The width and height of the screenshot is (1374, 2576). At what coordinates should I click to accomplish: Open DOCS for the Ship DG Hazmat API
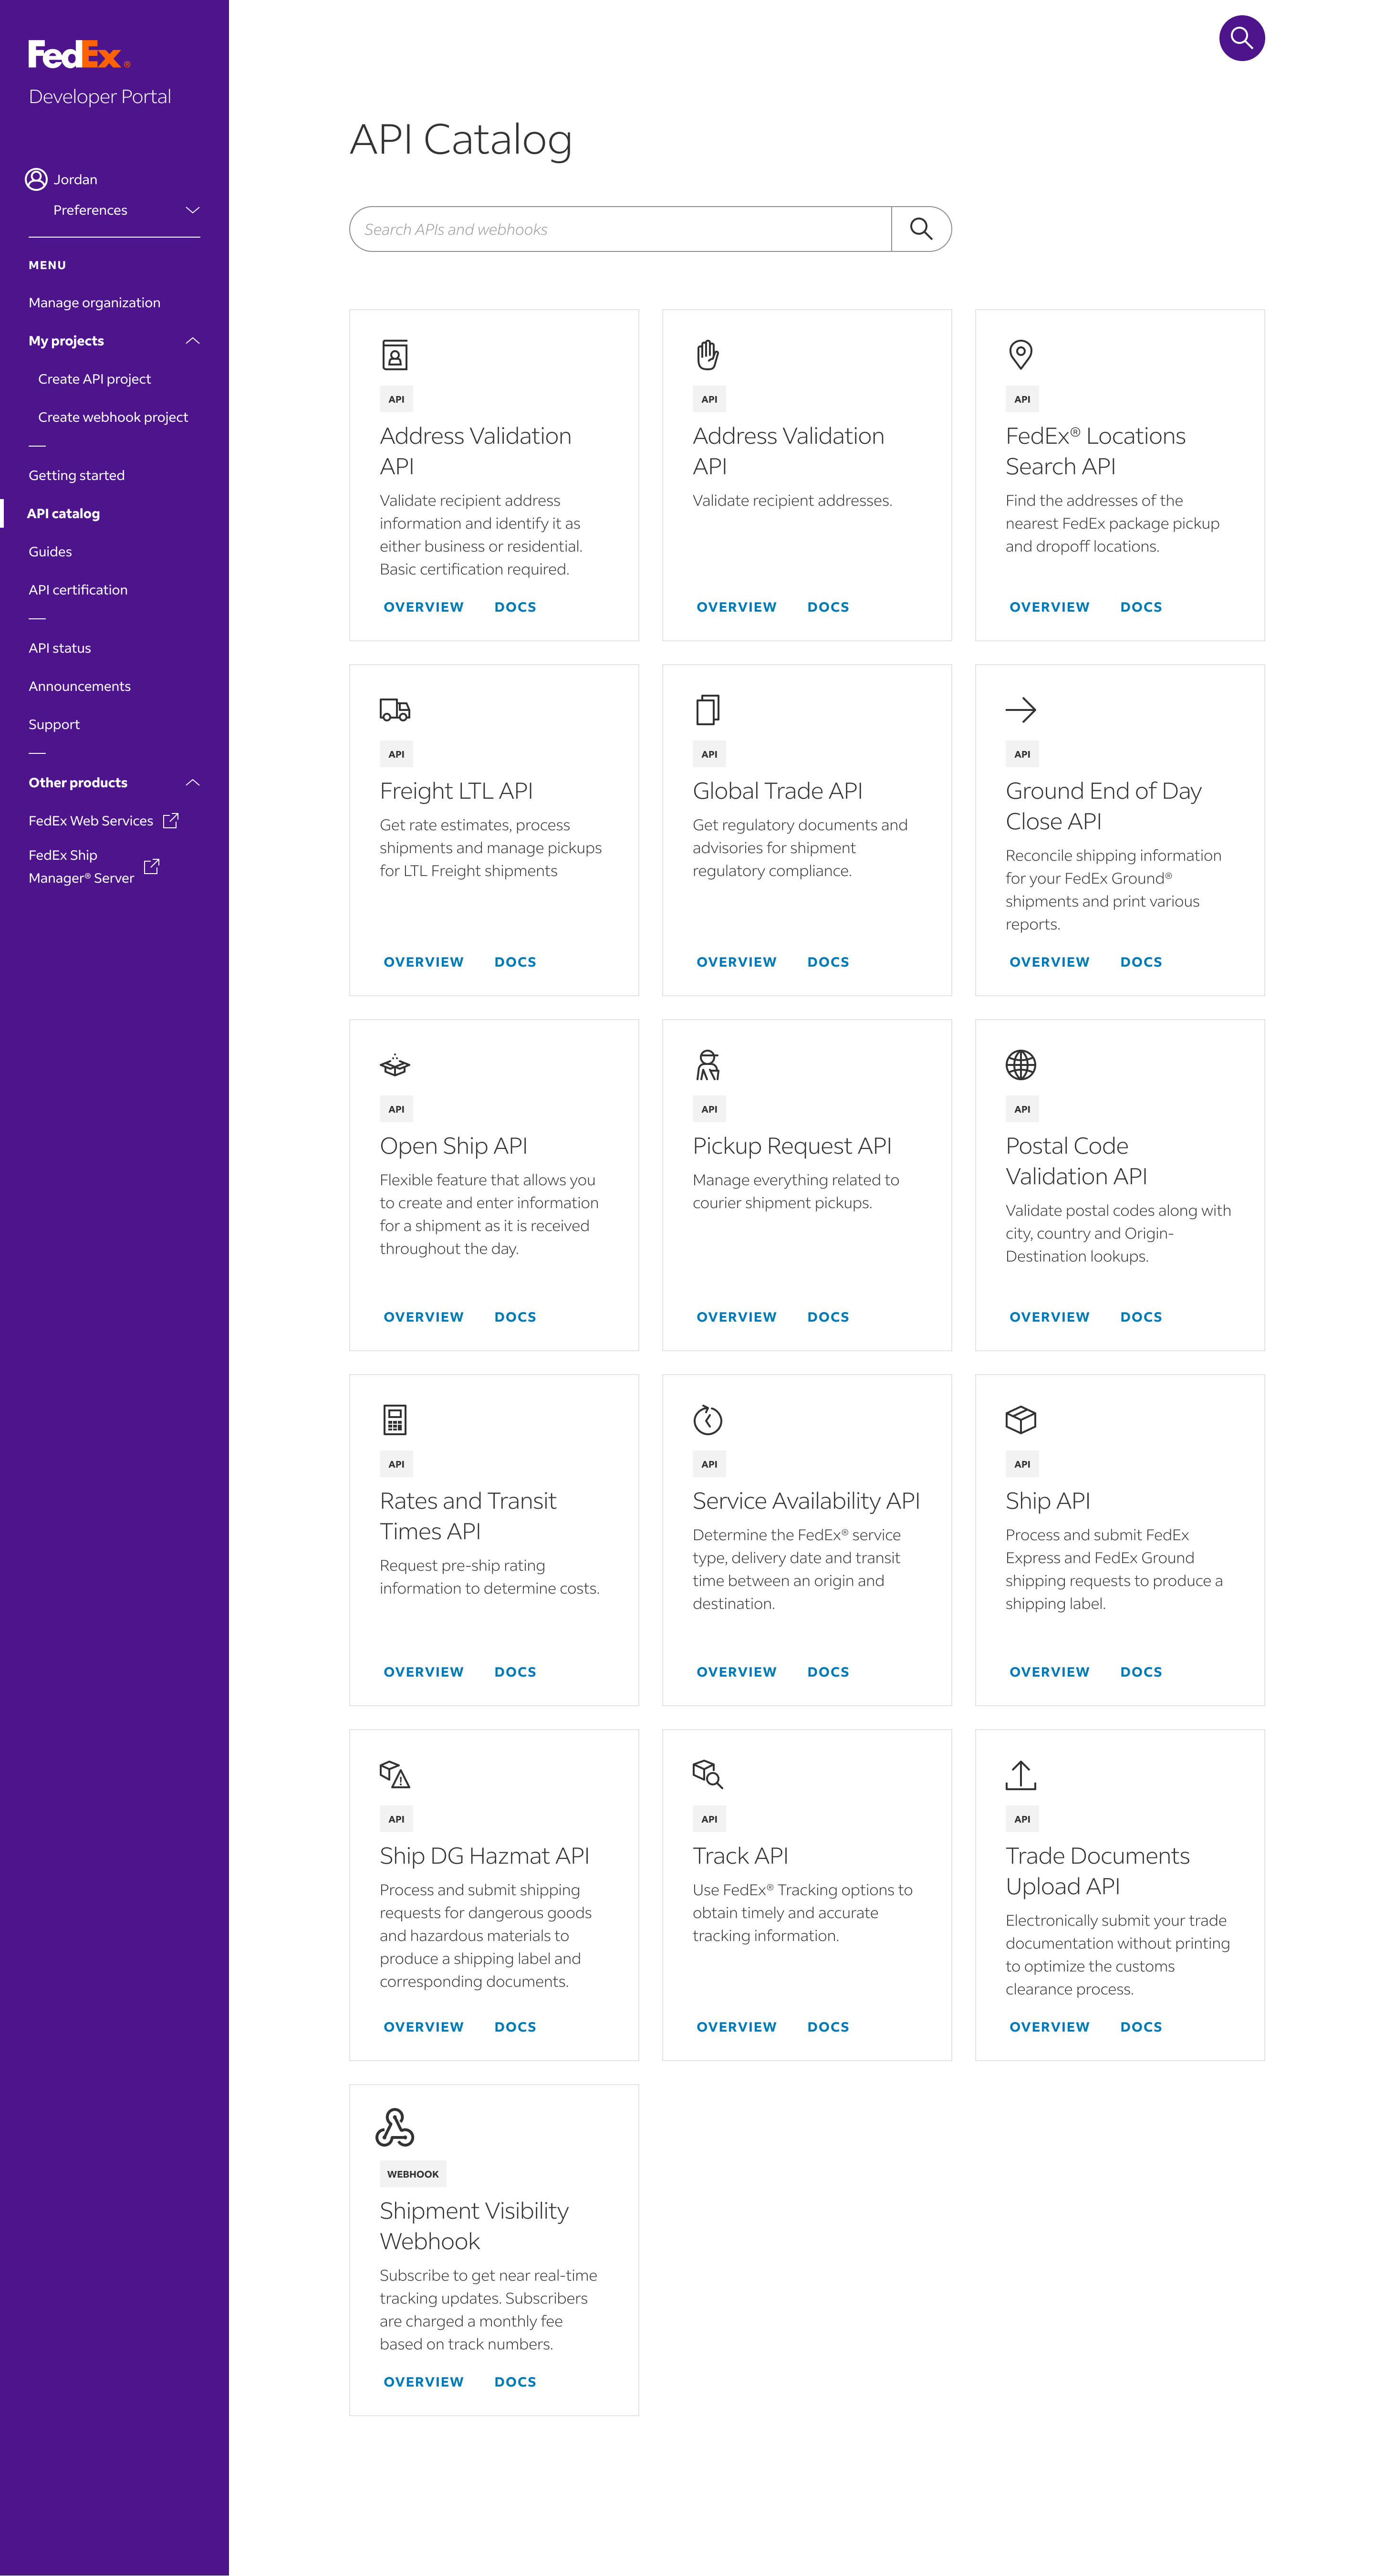pos(515,2026)
